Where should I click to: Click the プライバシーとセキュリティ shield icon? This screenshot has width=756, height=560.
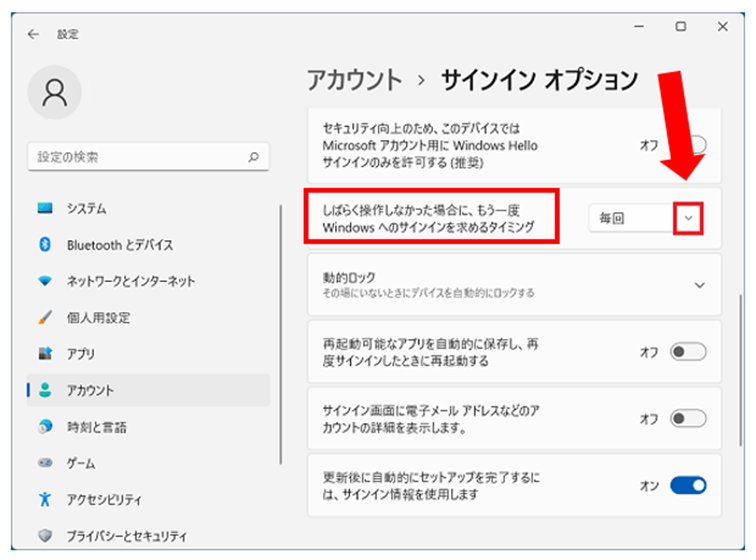pyautogui.click(x=45, y=535)
